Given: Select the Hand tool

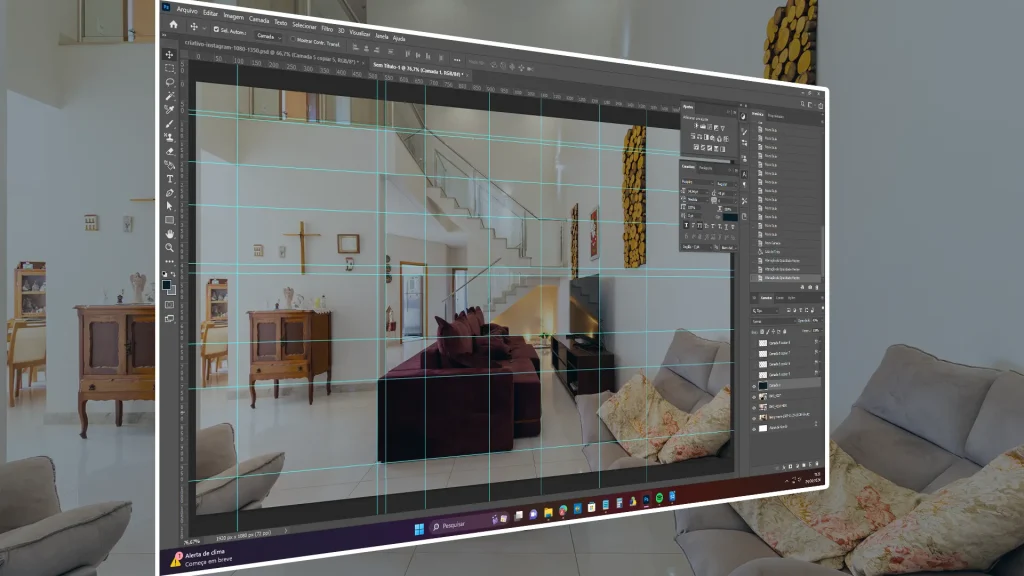Looking at the screenshot, I should click(x=170, y=234).
